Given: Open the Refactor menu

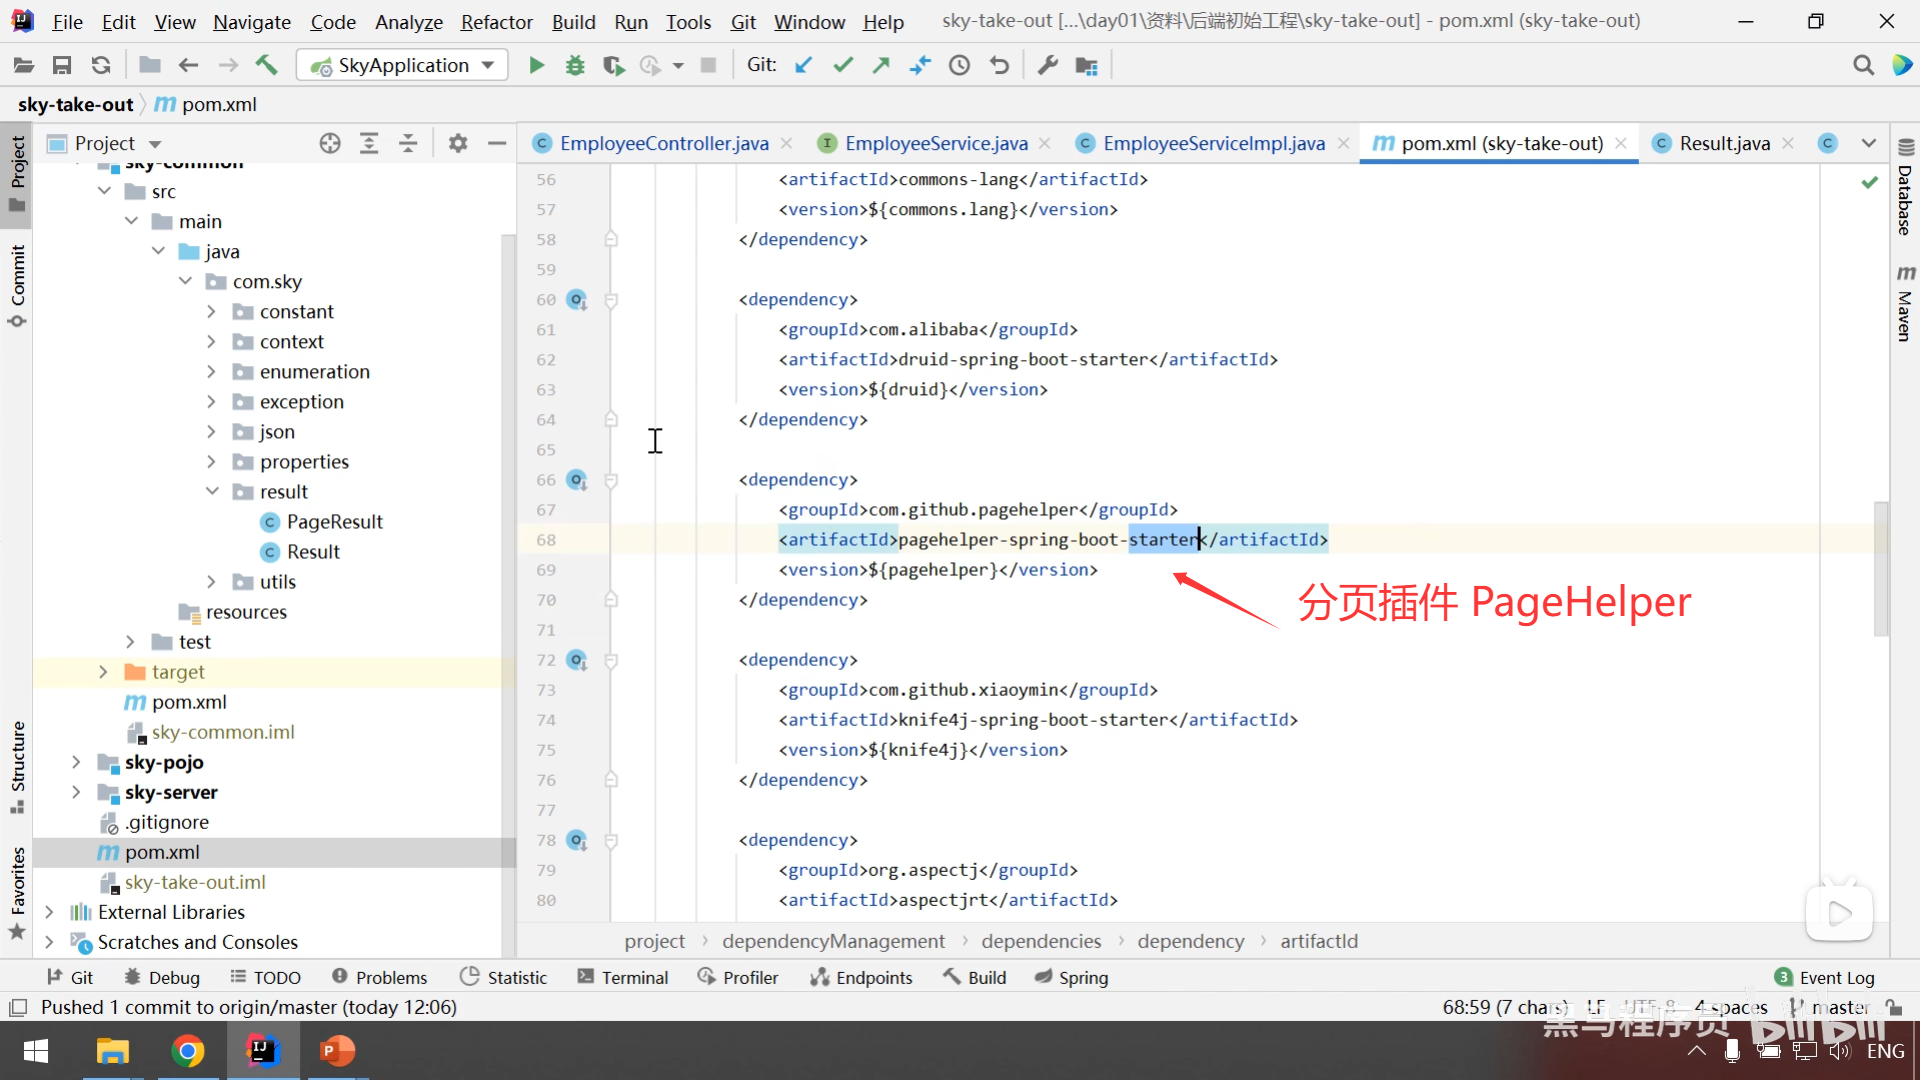Looking at the screenshot, I should 496,21.
